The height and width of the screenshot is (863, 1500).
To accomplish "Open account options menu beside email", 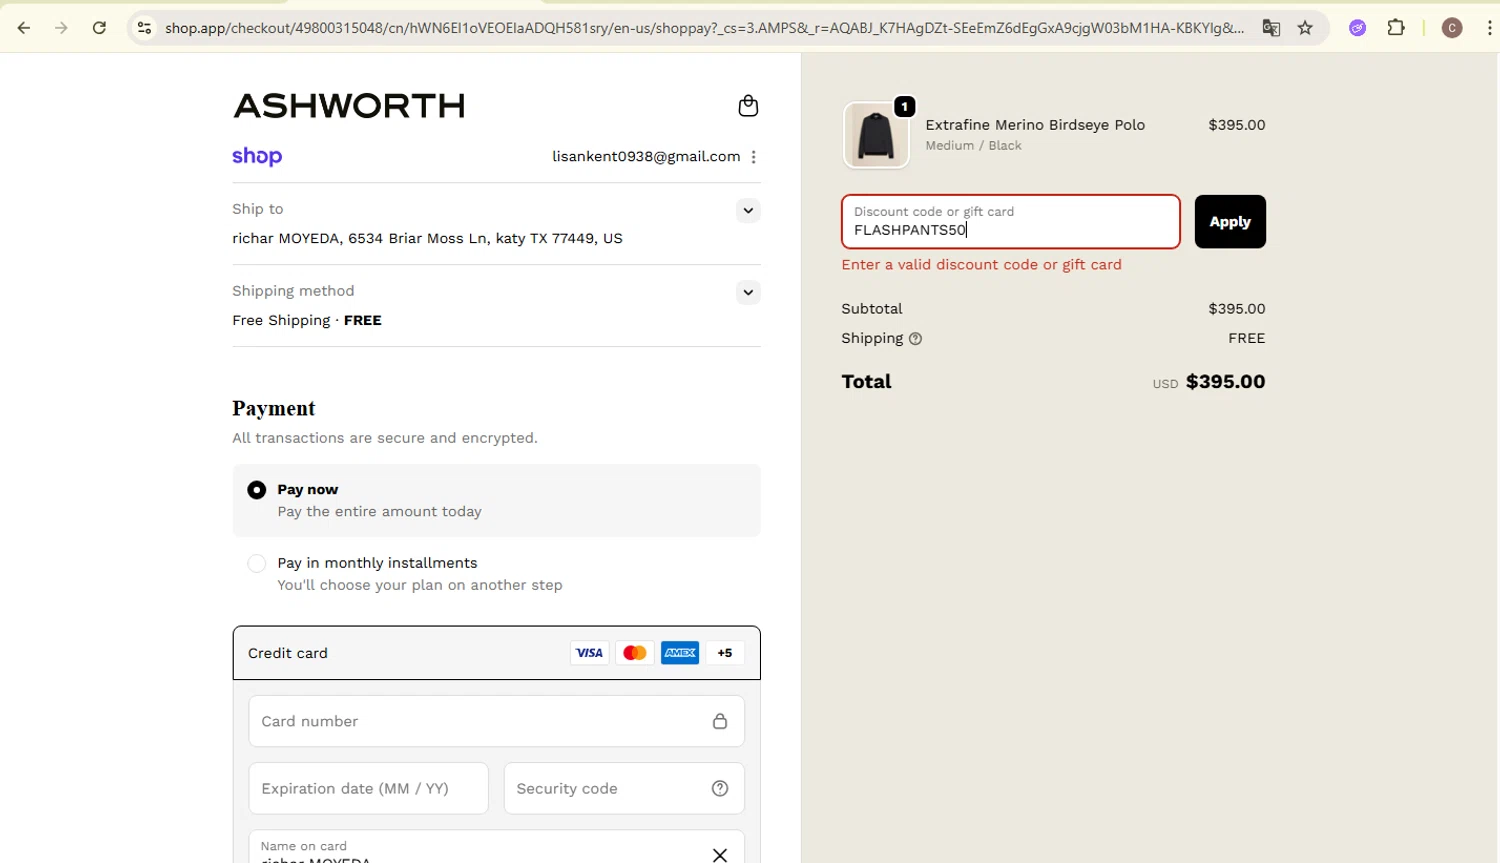I will point(754,157).
